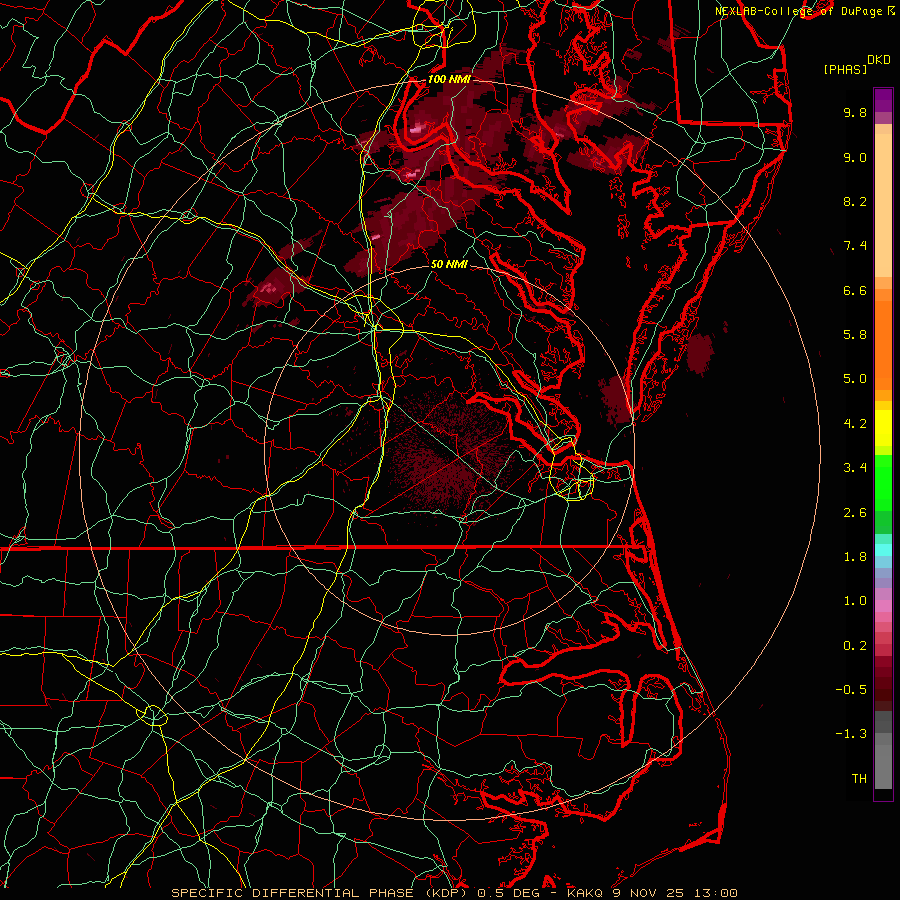This screenshot has height=900, width=900.
Task: Pick the cyan segment of the color bar
Action: [x=883, y=550]
